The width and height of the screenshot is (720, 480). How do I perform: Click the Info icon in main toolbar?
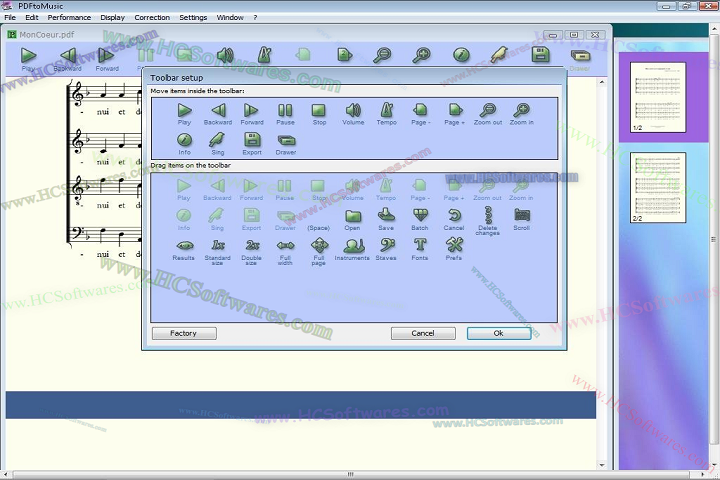(x=461, y=55)
